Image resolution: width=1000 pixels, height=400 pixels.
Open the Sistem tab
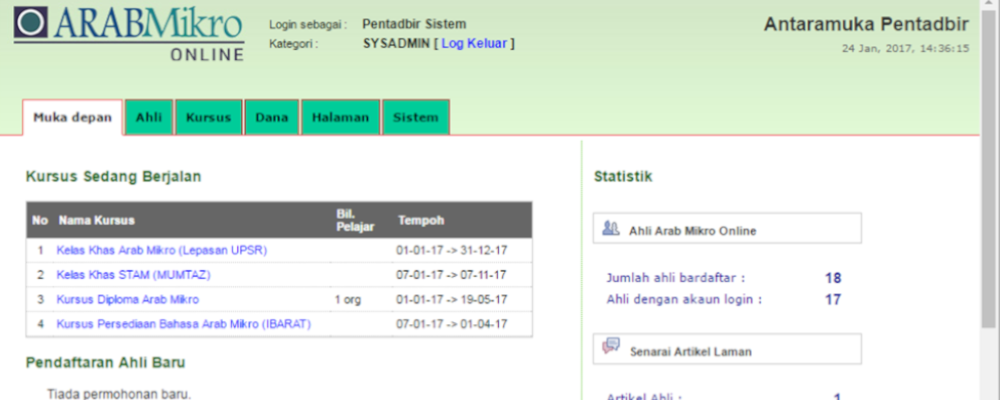point(415,118)
